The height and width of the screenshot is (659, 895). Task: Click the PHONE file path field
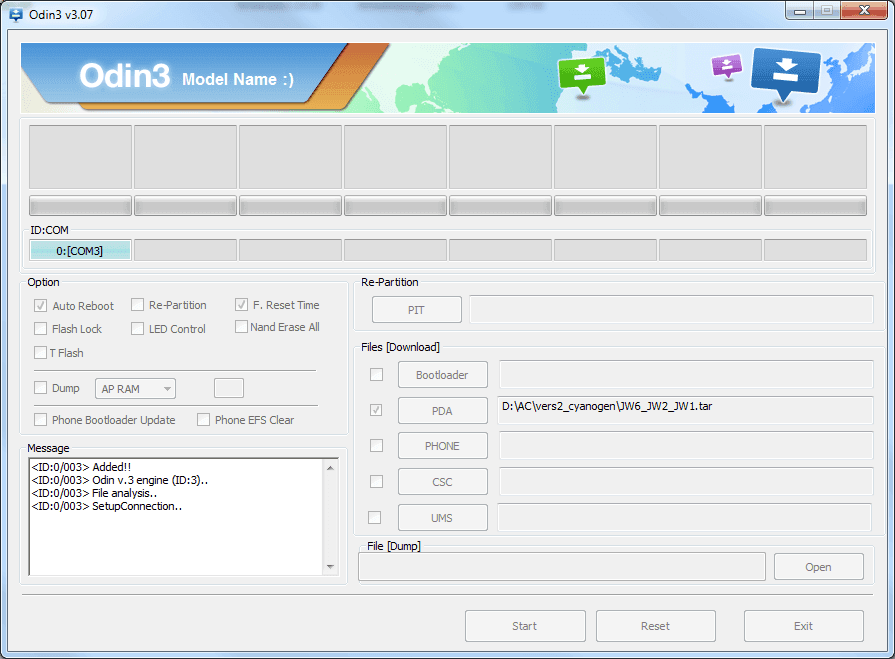point(686,446)
